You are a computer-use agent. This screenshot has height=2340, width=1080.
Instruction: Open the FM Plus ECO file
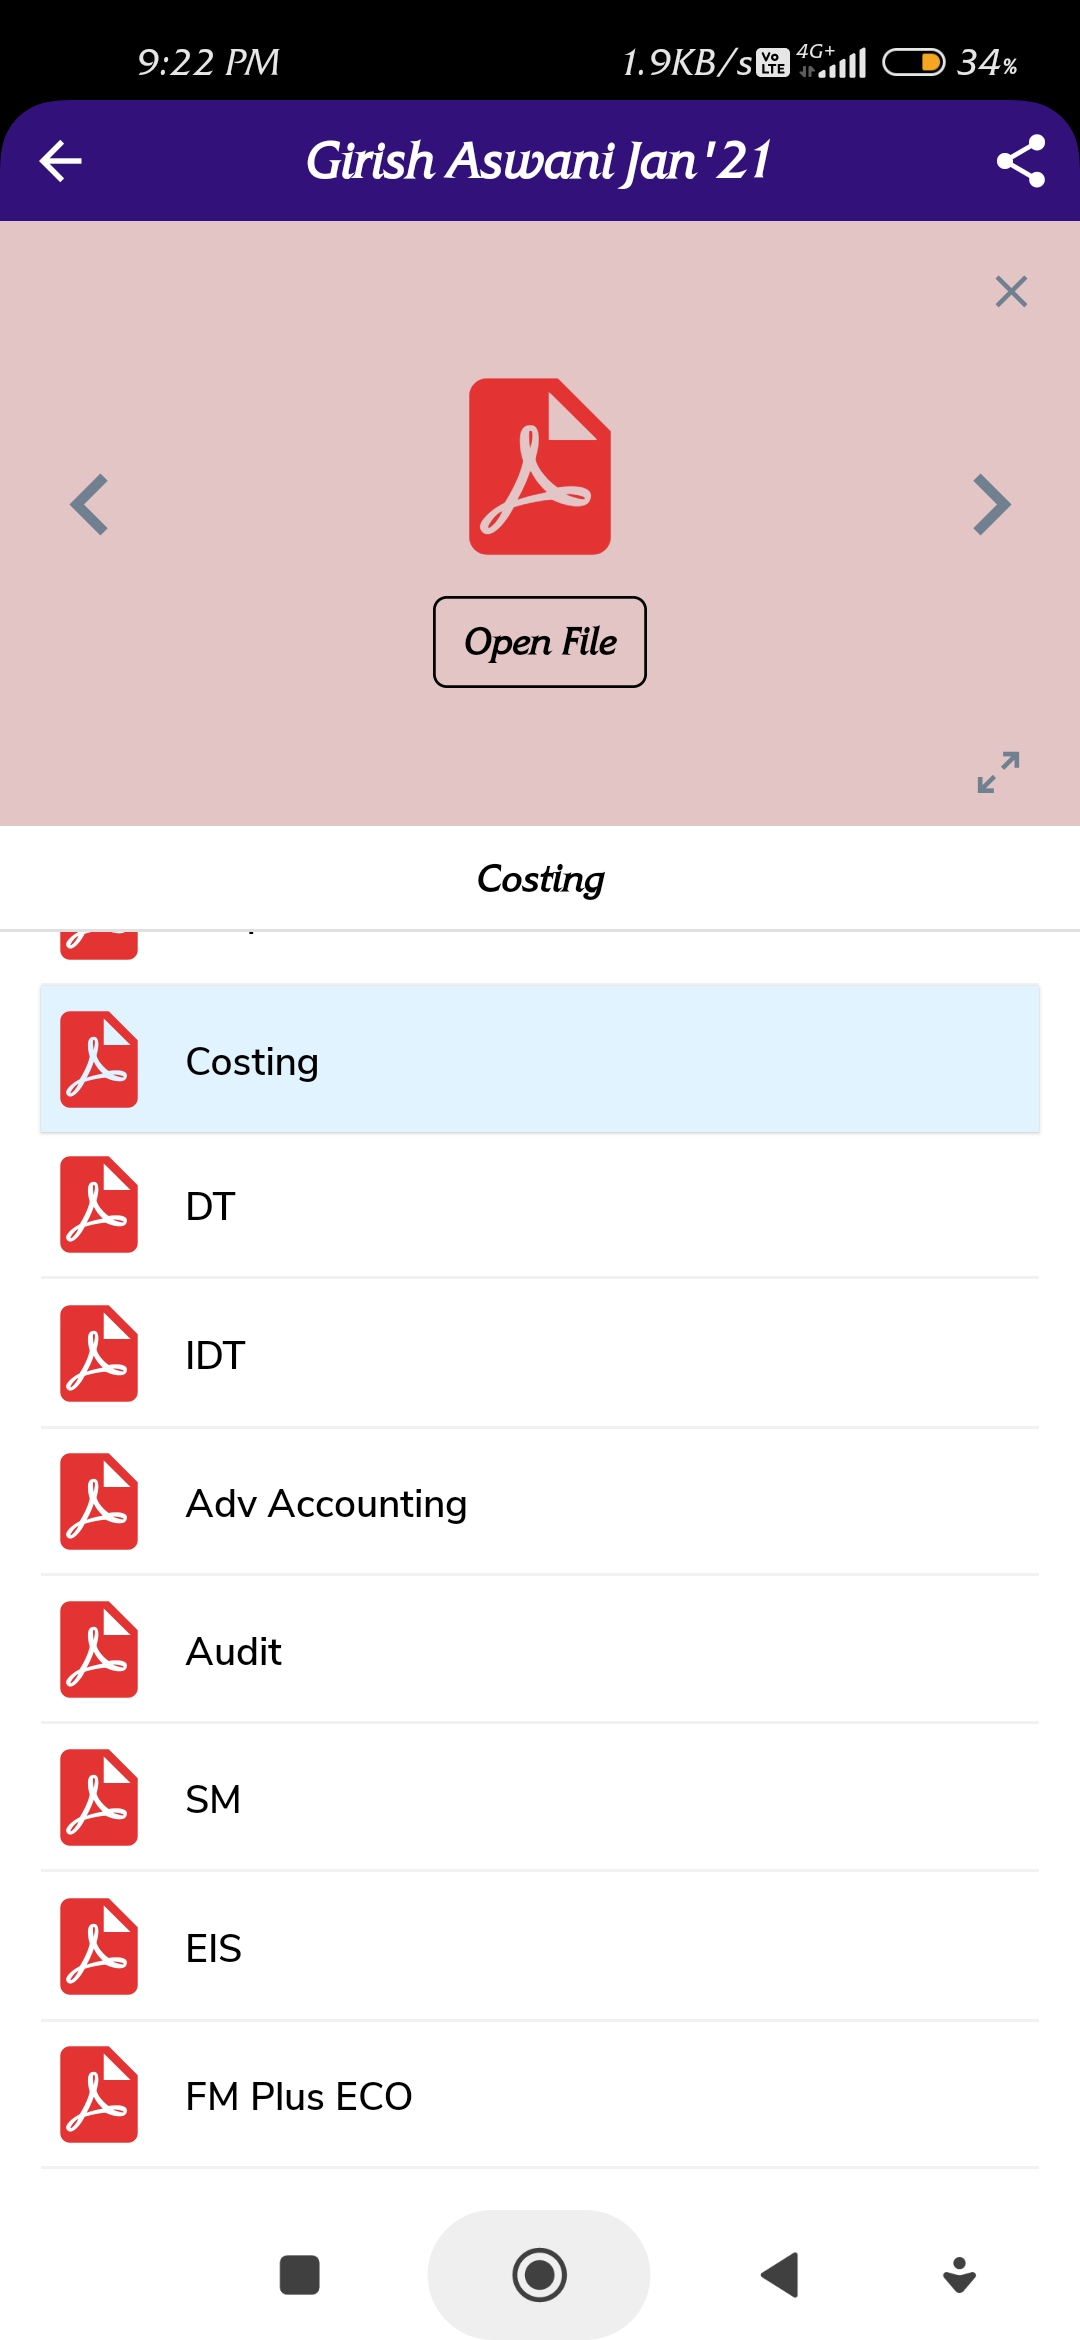point(540,2096)
